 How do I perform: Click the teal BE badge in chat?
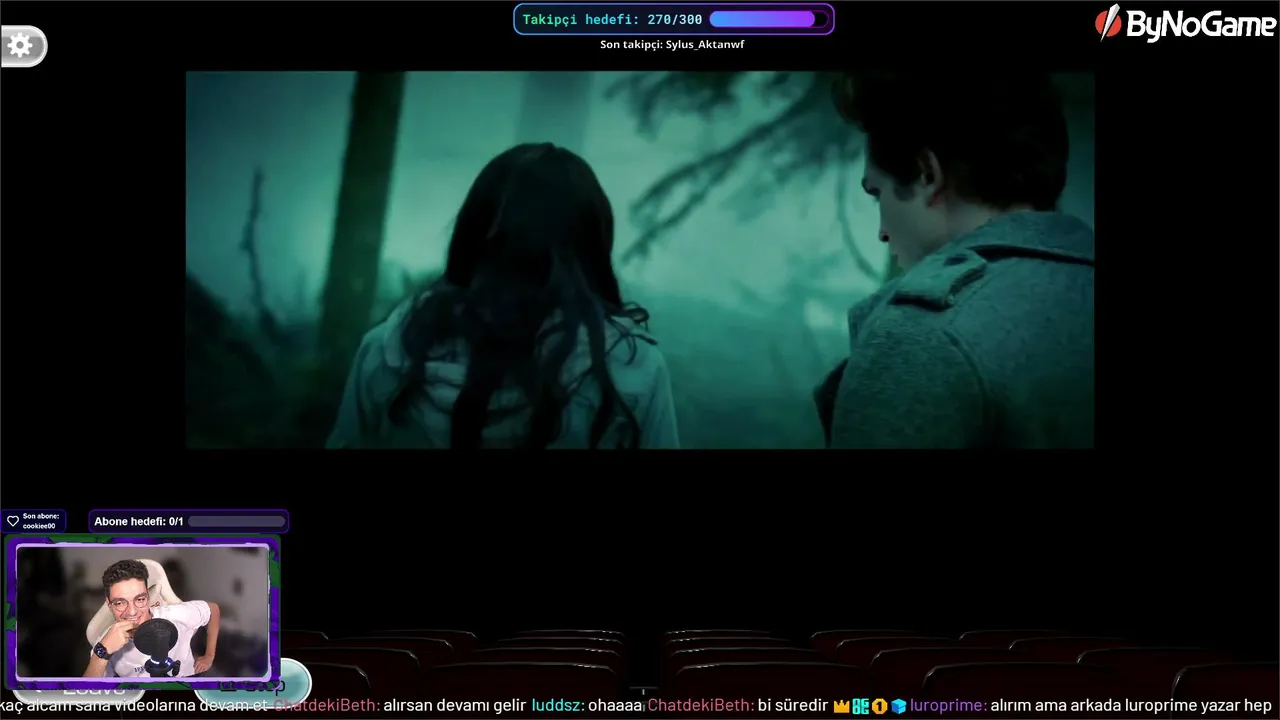[x=861, y=706]
